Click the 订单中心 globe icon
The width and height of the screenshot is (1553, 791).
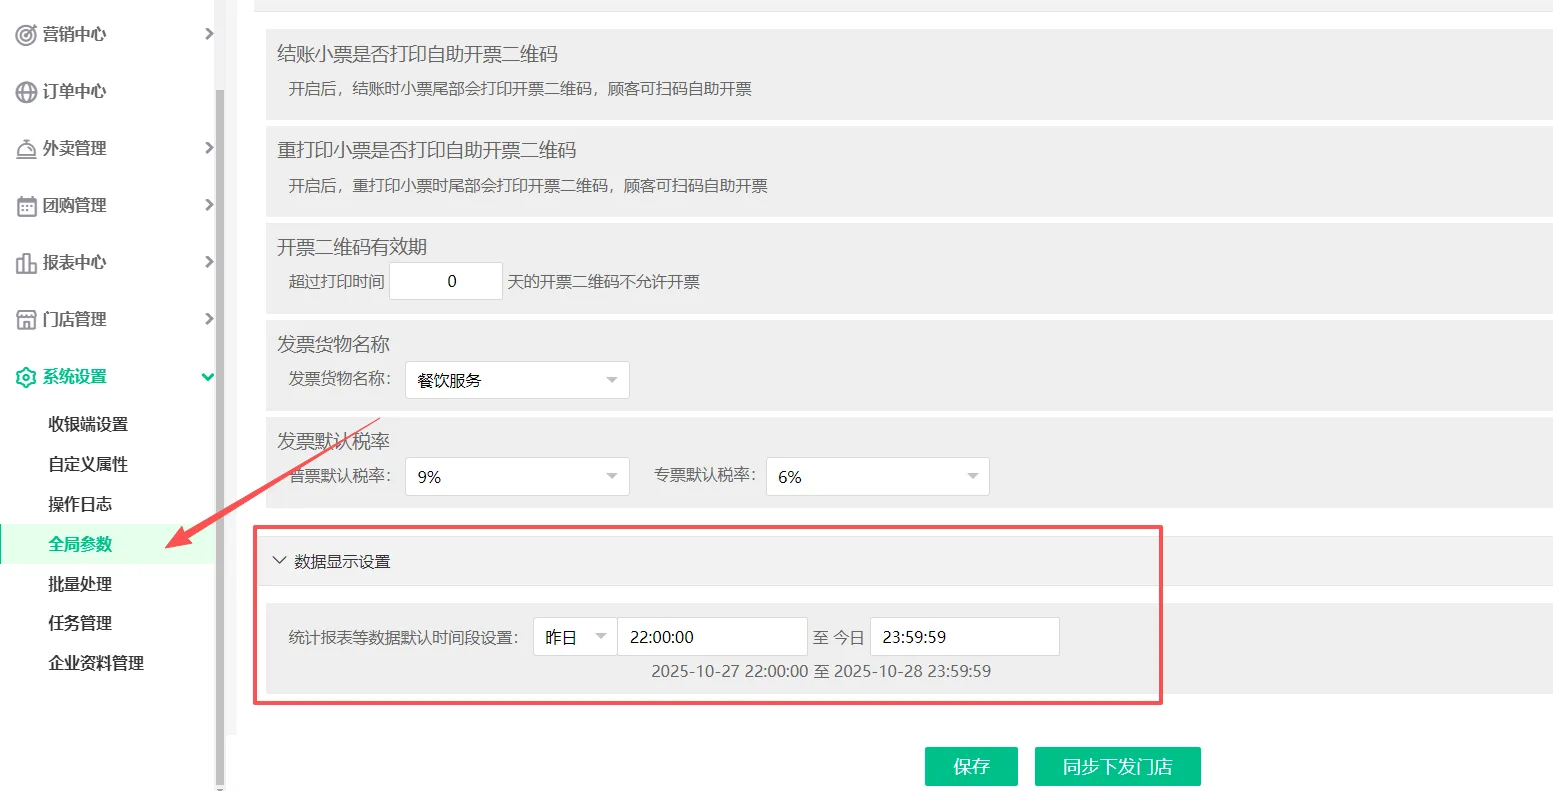tap(26, 92)
